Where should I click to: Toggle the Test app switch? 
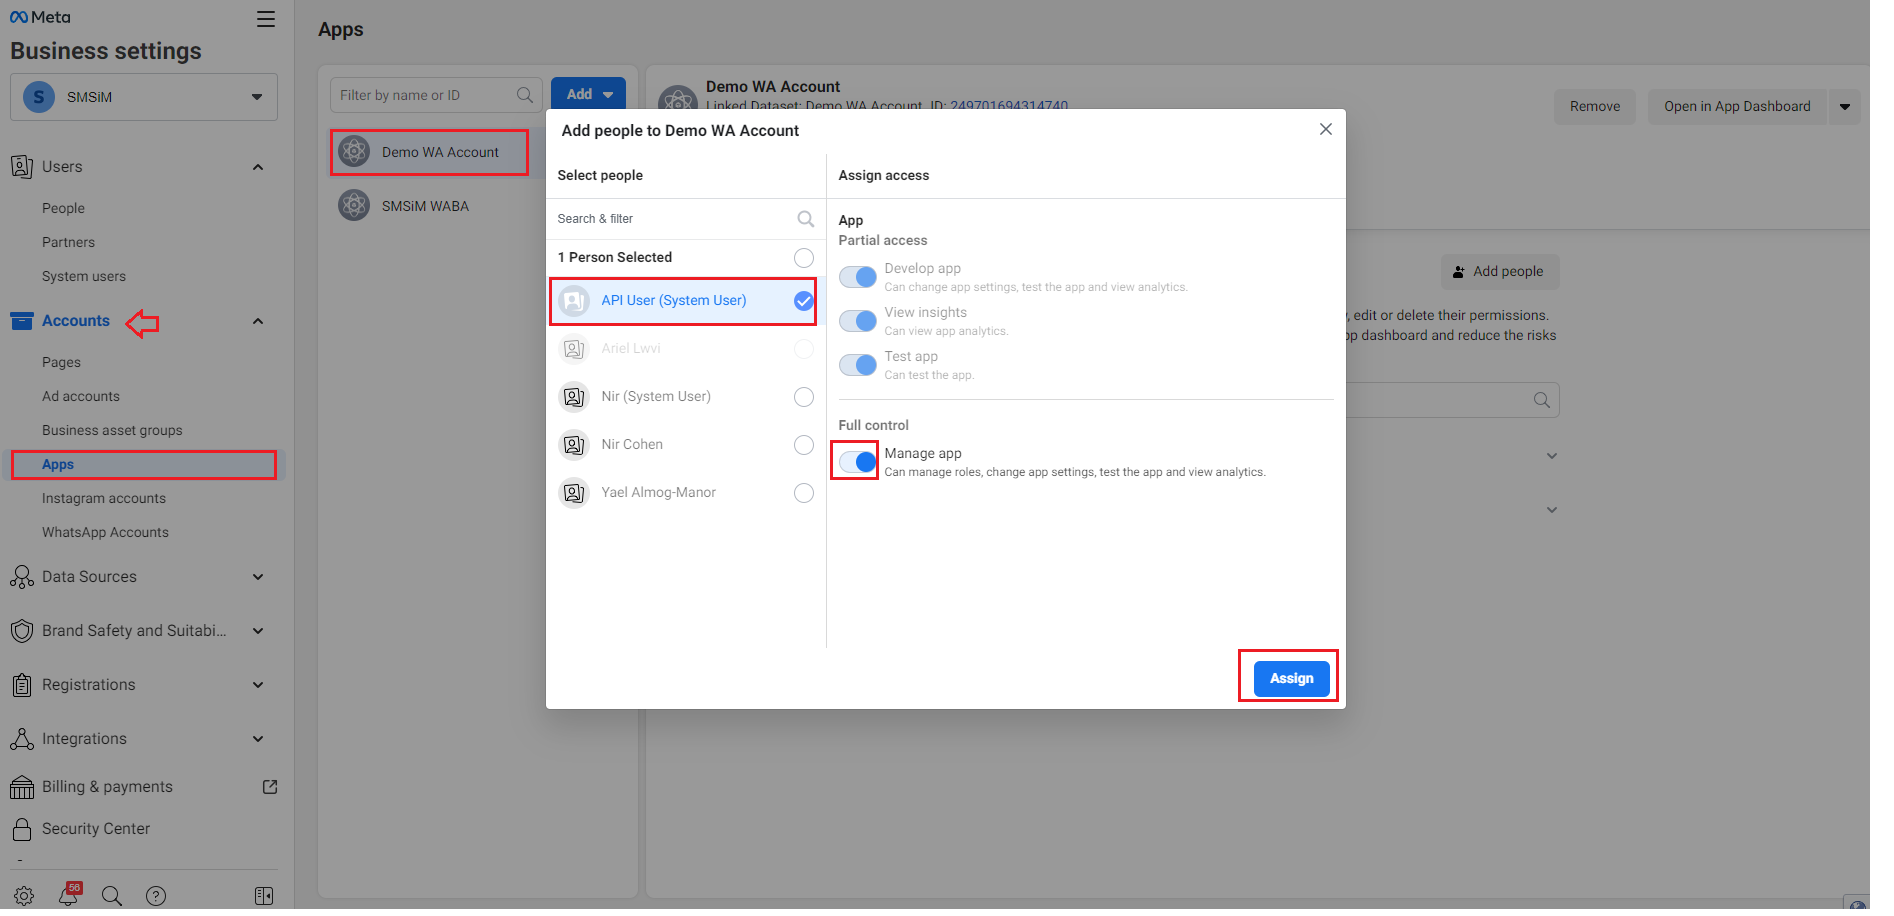(x=858, y=365)
